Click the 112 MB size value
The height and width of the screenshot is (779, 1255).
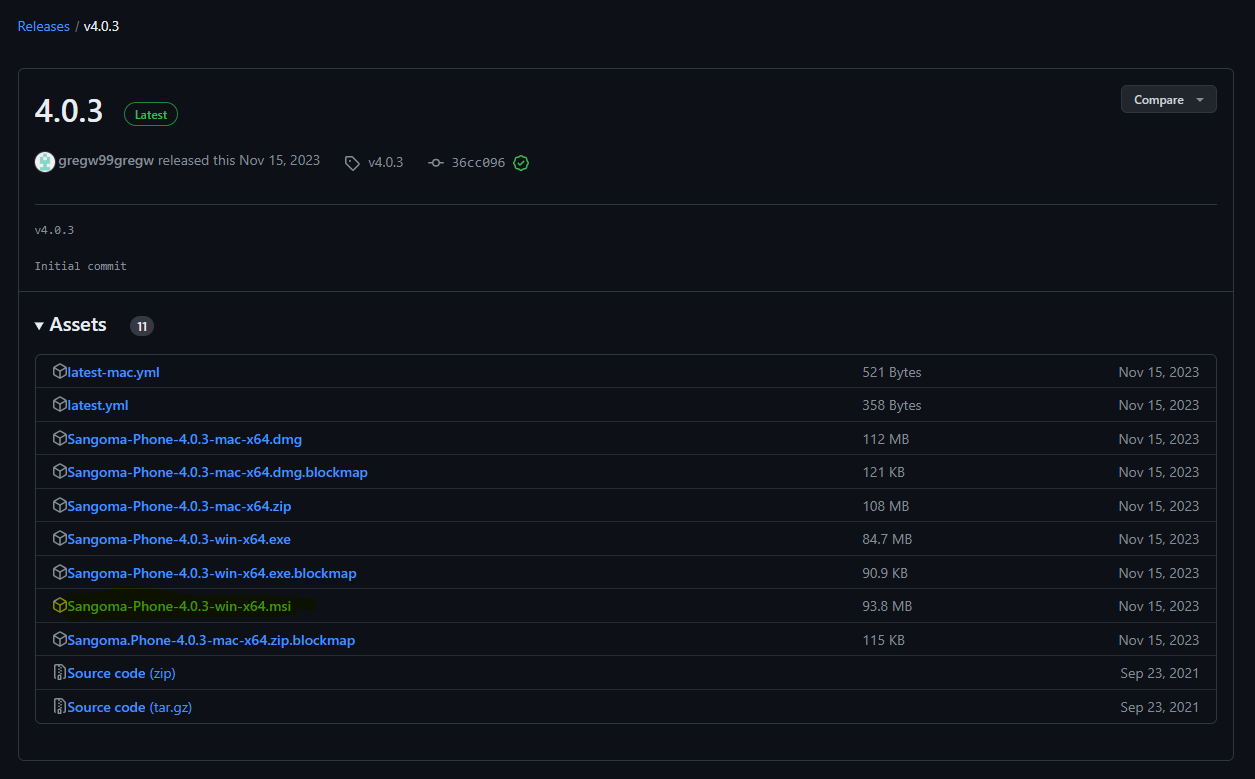click(886, 439)
